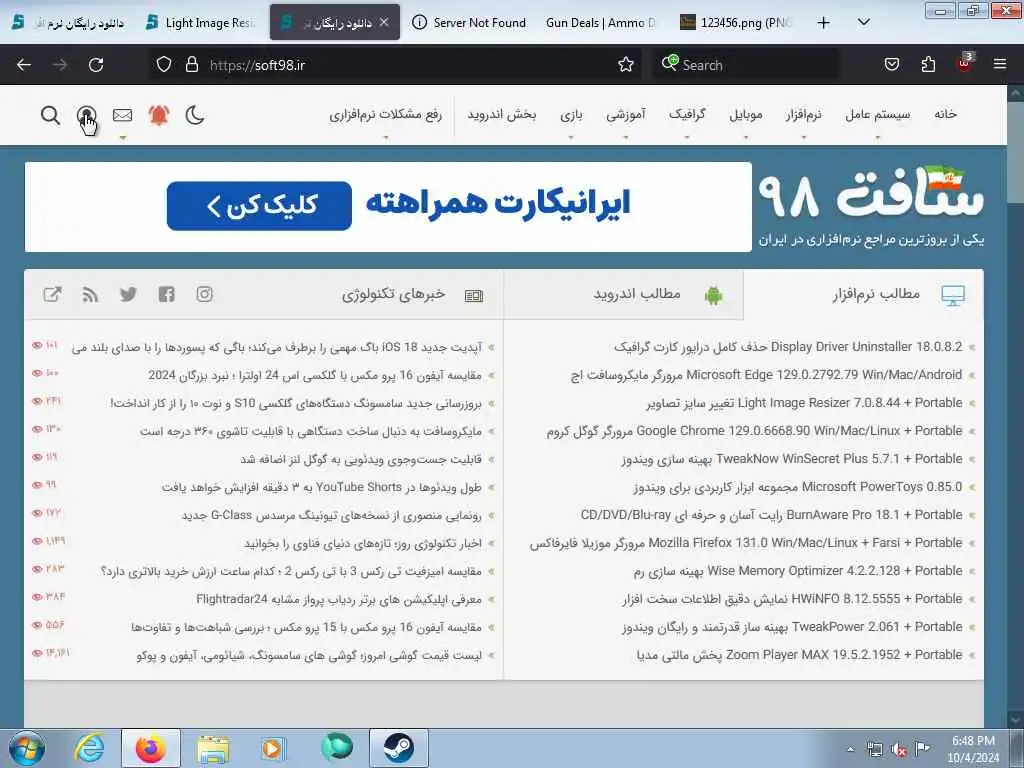Reload the page in Firefox

96,65
